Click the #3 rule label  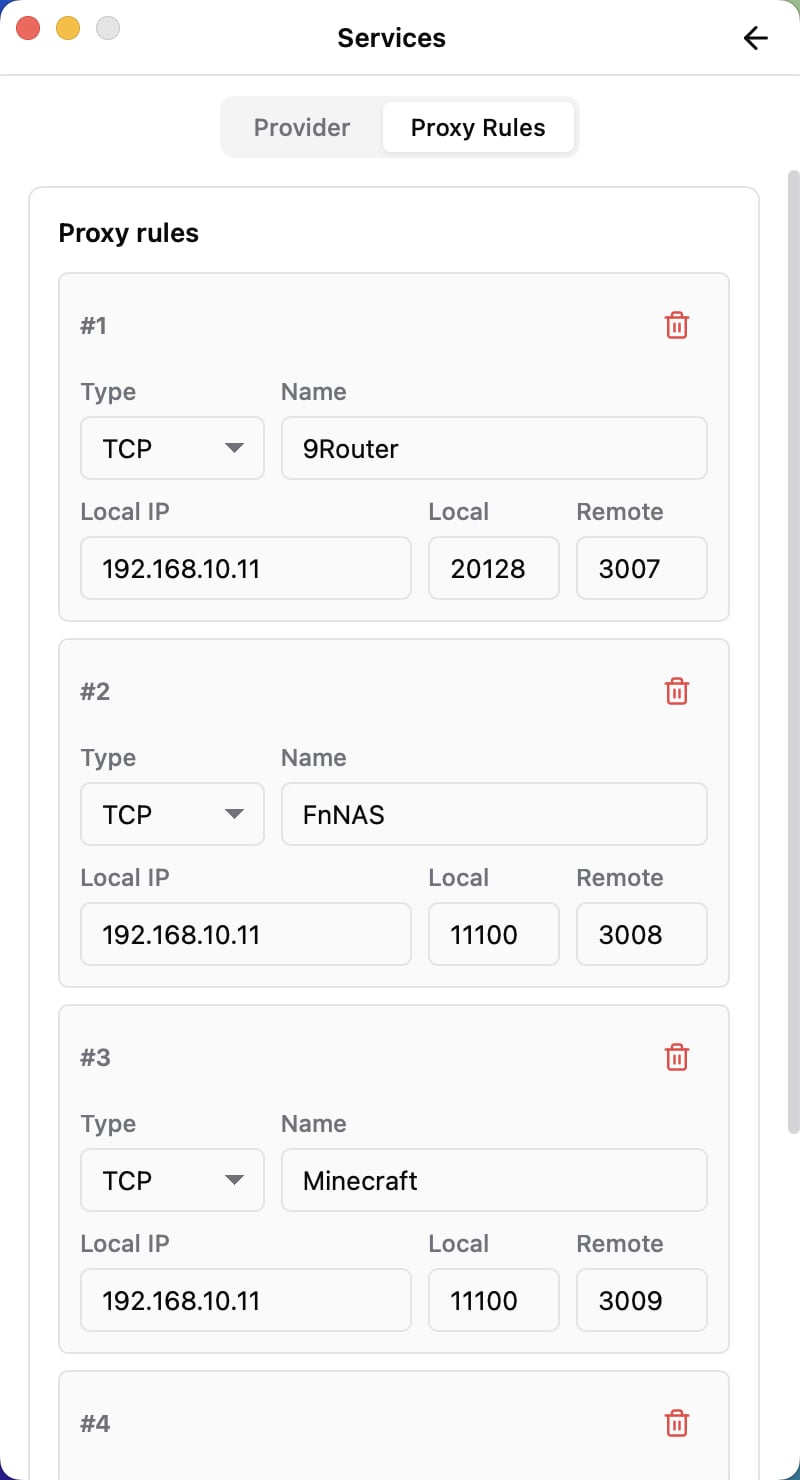(x=95, y=1057)
